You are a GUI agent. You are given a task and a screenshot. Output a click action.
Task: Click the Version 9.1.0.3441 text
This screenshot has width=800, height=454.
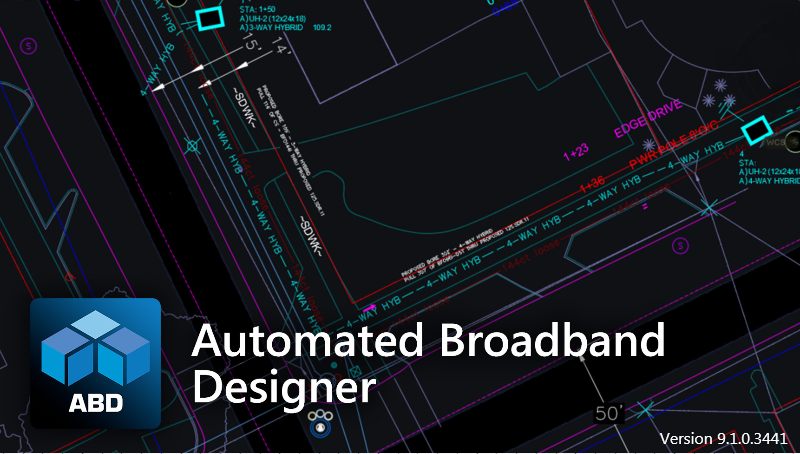724,438
